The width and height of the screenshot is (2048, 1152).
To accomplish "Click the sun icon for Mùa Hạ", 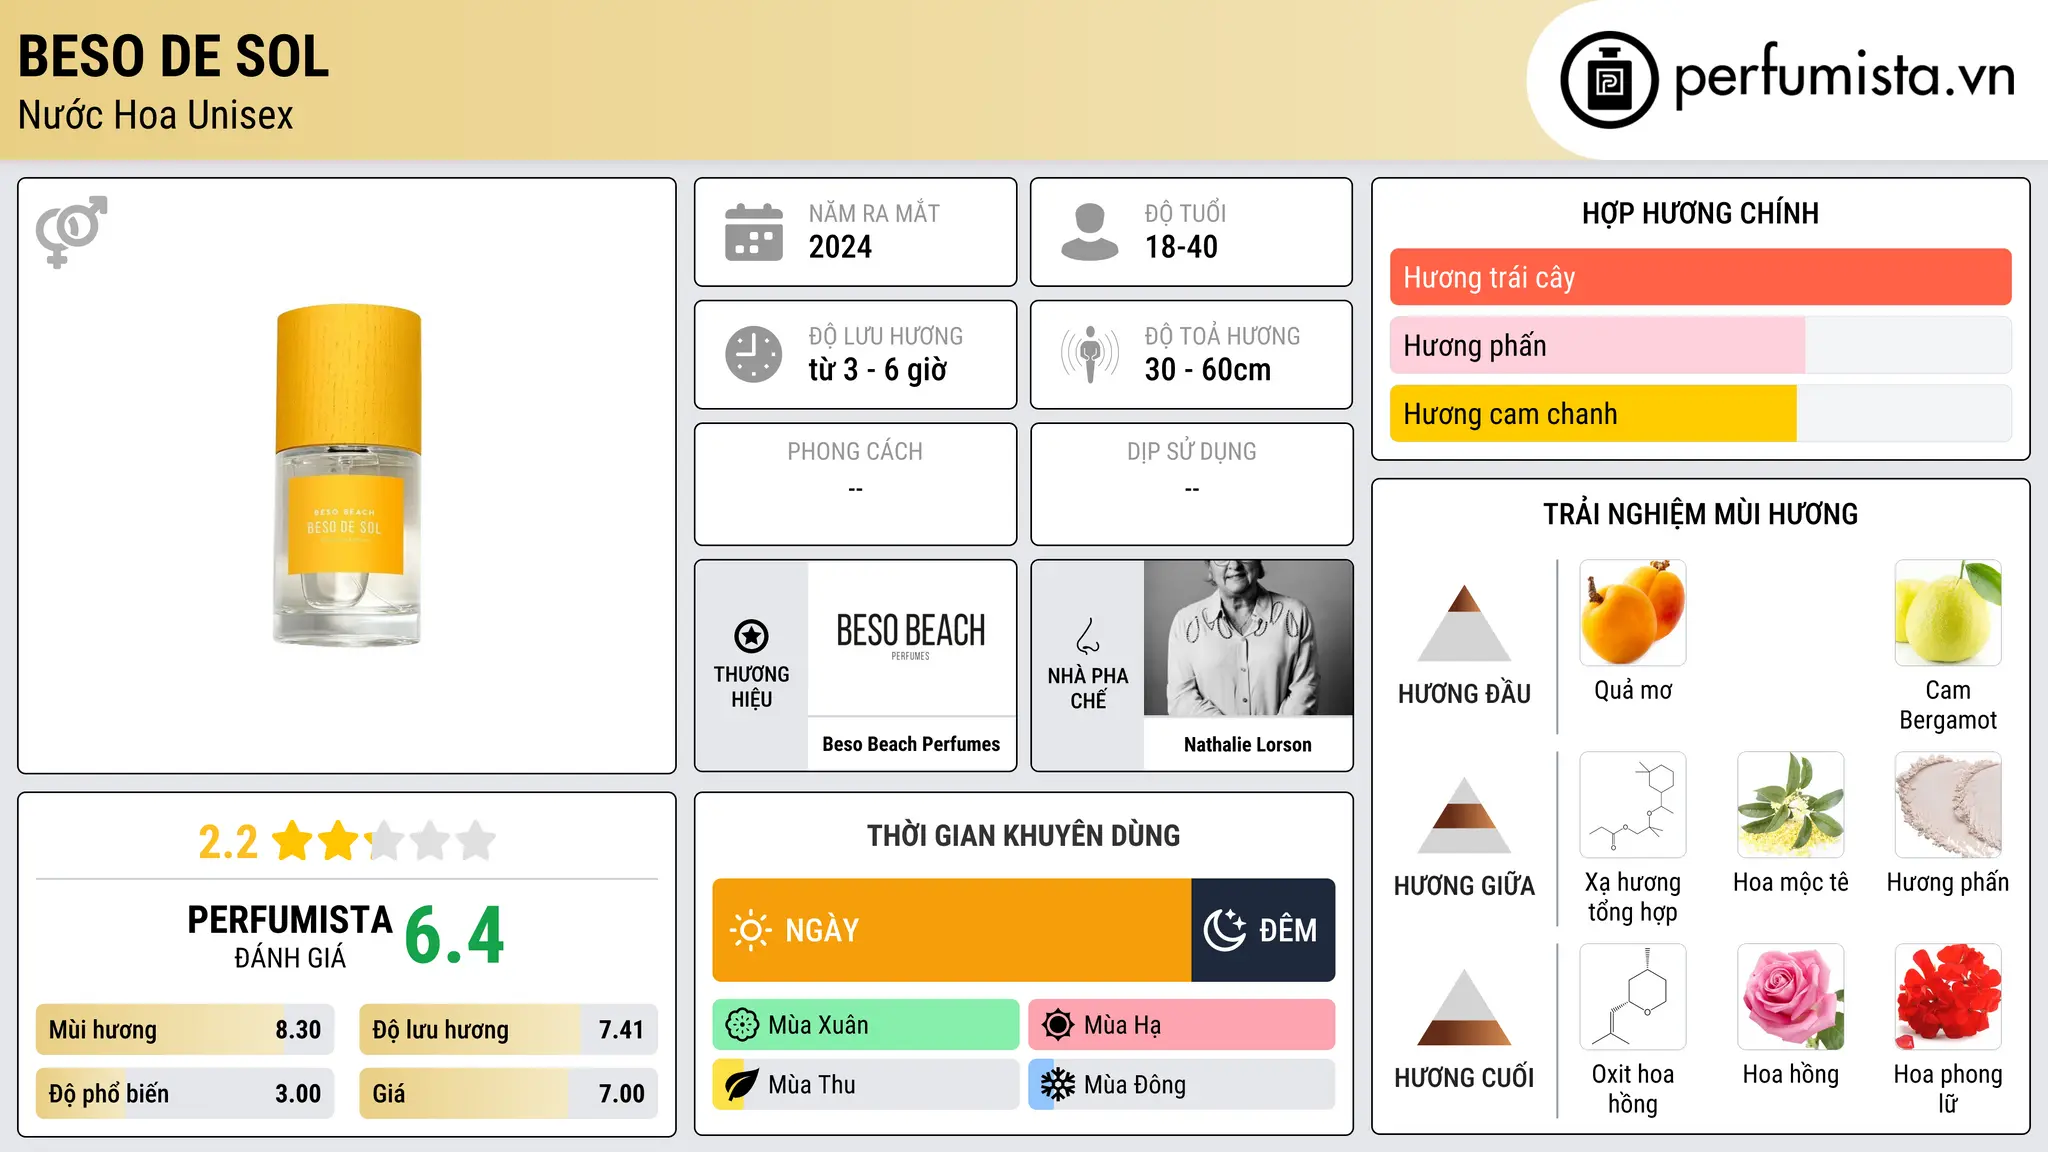I will (1058, 1025).
